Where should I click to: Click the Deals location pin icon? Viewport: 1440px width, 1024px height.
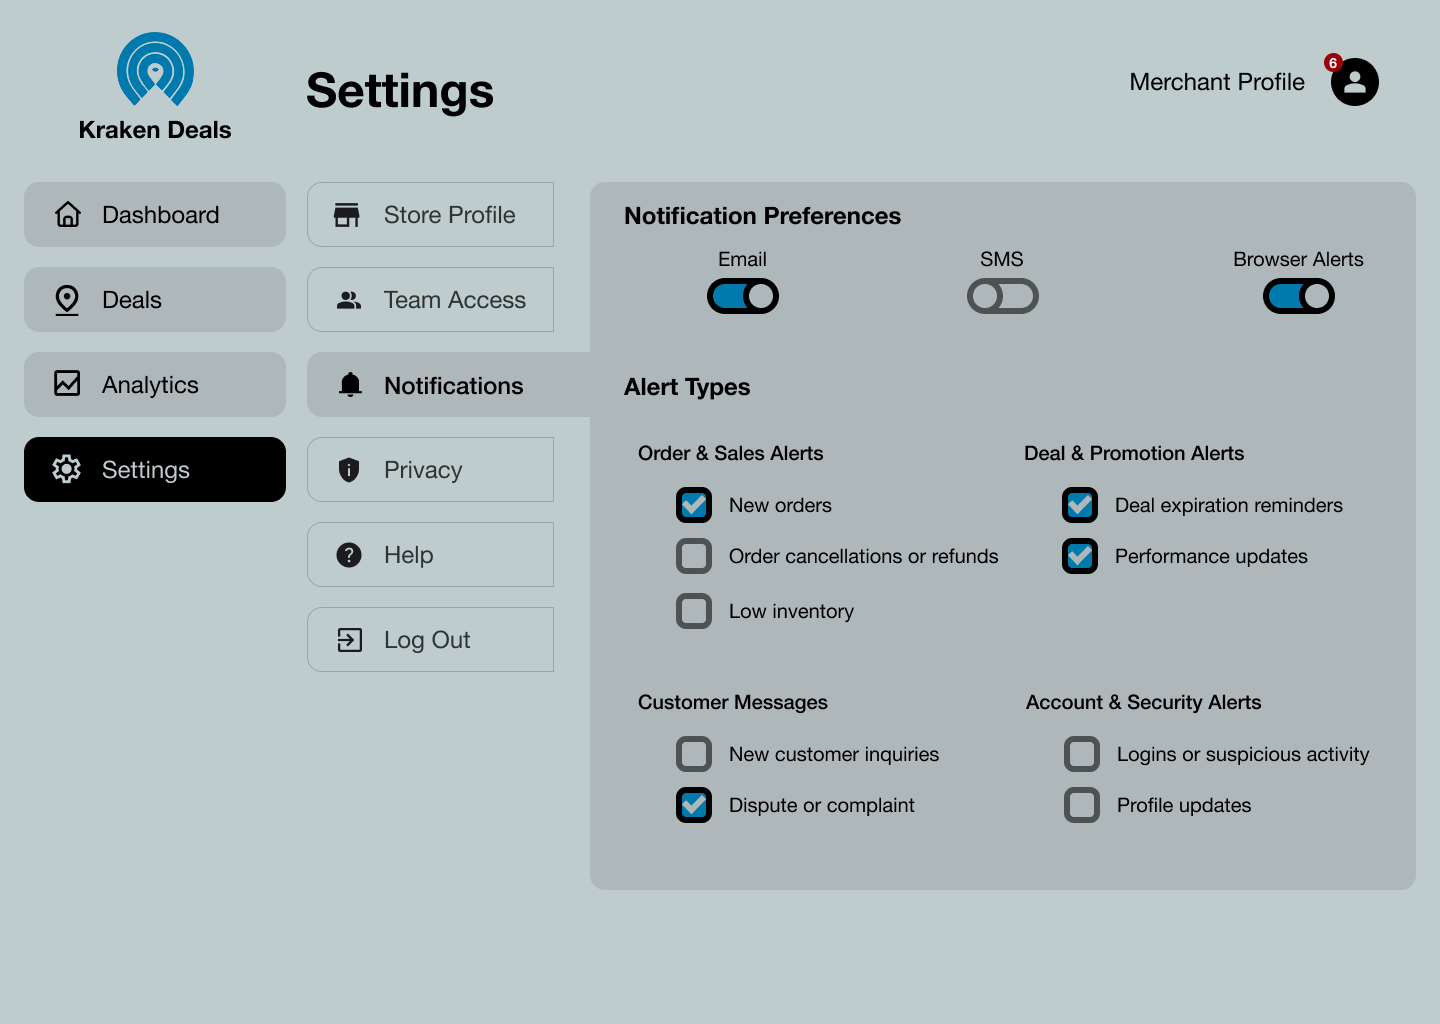(67, 300)
